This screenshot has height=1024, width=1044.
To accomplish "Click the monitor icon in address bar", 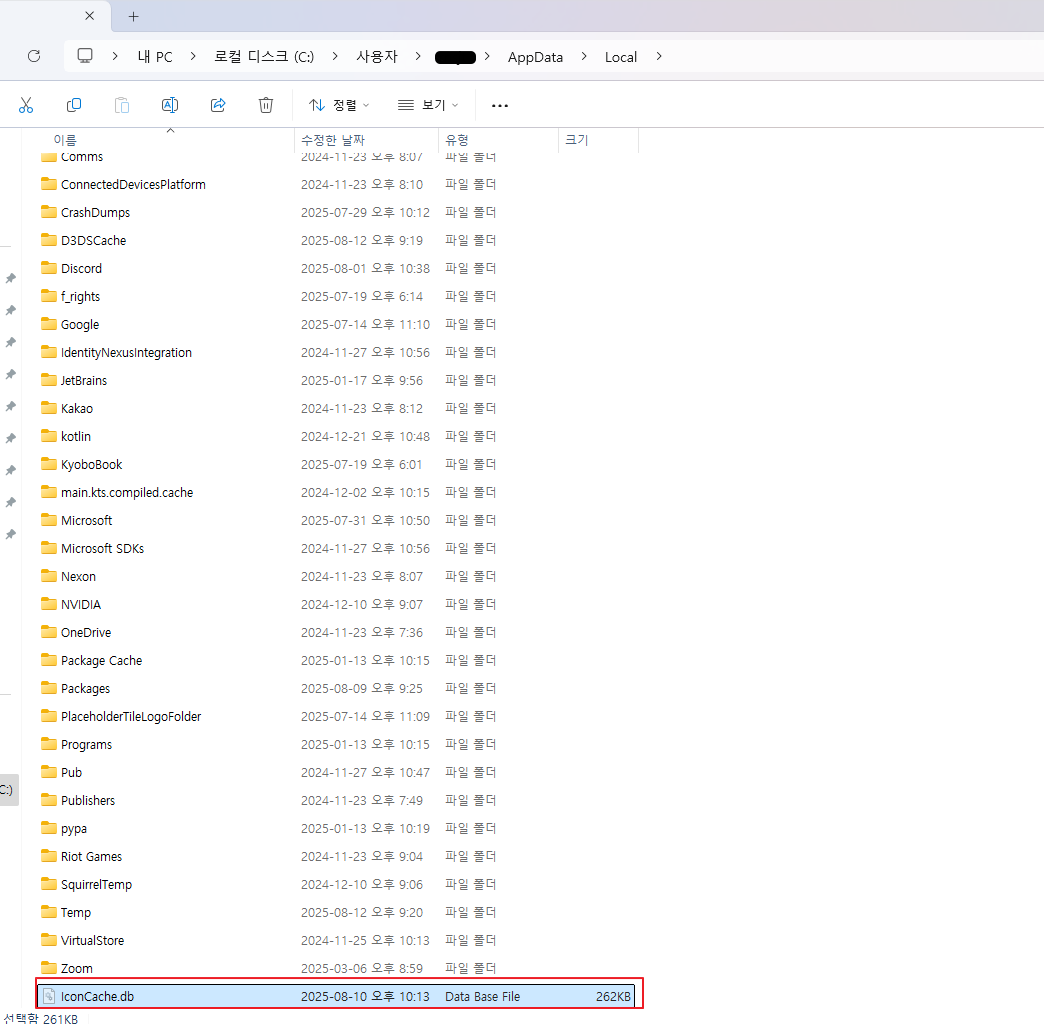I will [85, 56].
